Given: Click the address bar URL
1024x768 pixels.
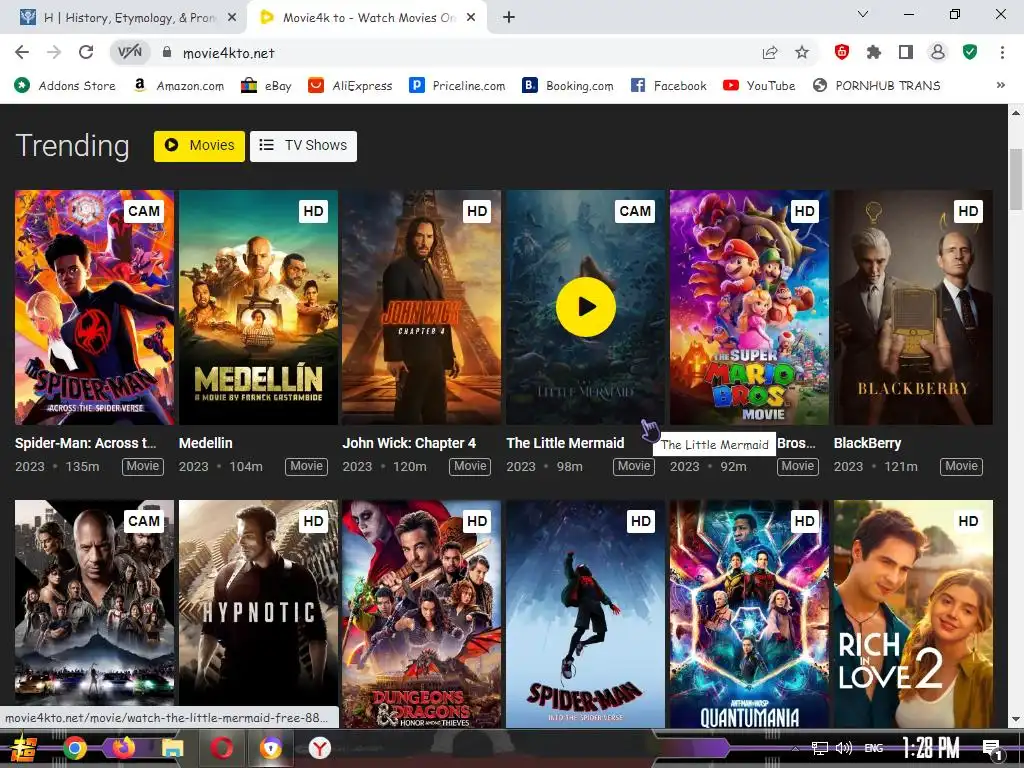Looking at the screenshot, I should [229, 53].
